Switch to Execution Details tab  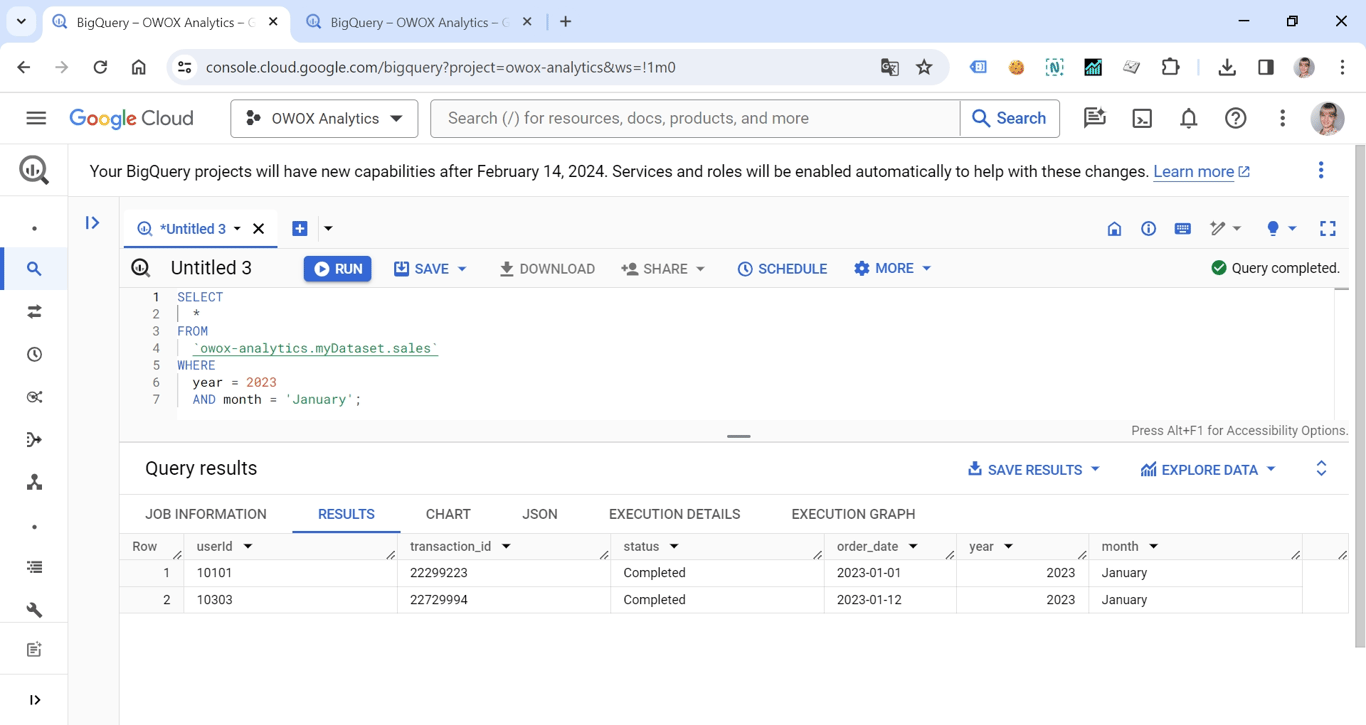coord(674,514)
